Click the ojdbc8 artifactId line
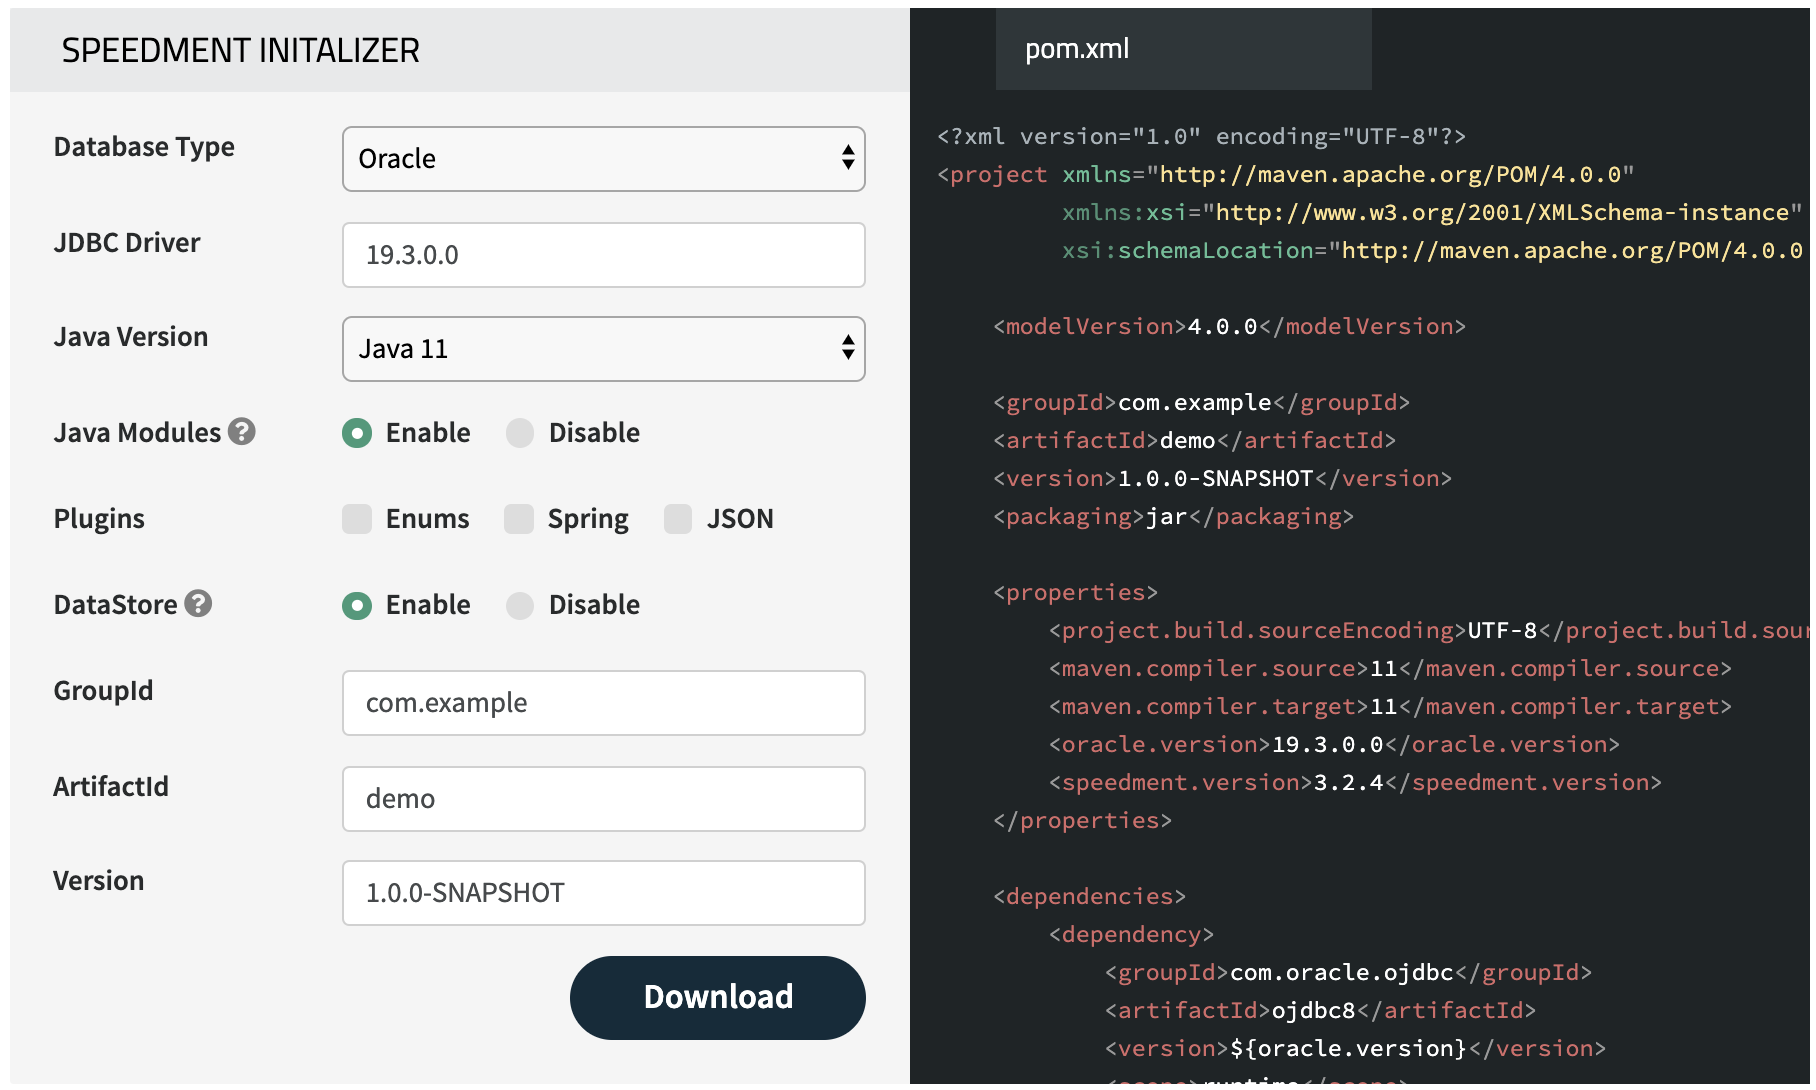The width and height of the screenshot is (1816, 1090). tap(1320, 1011)
